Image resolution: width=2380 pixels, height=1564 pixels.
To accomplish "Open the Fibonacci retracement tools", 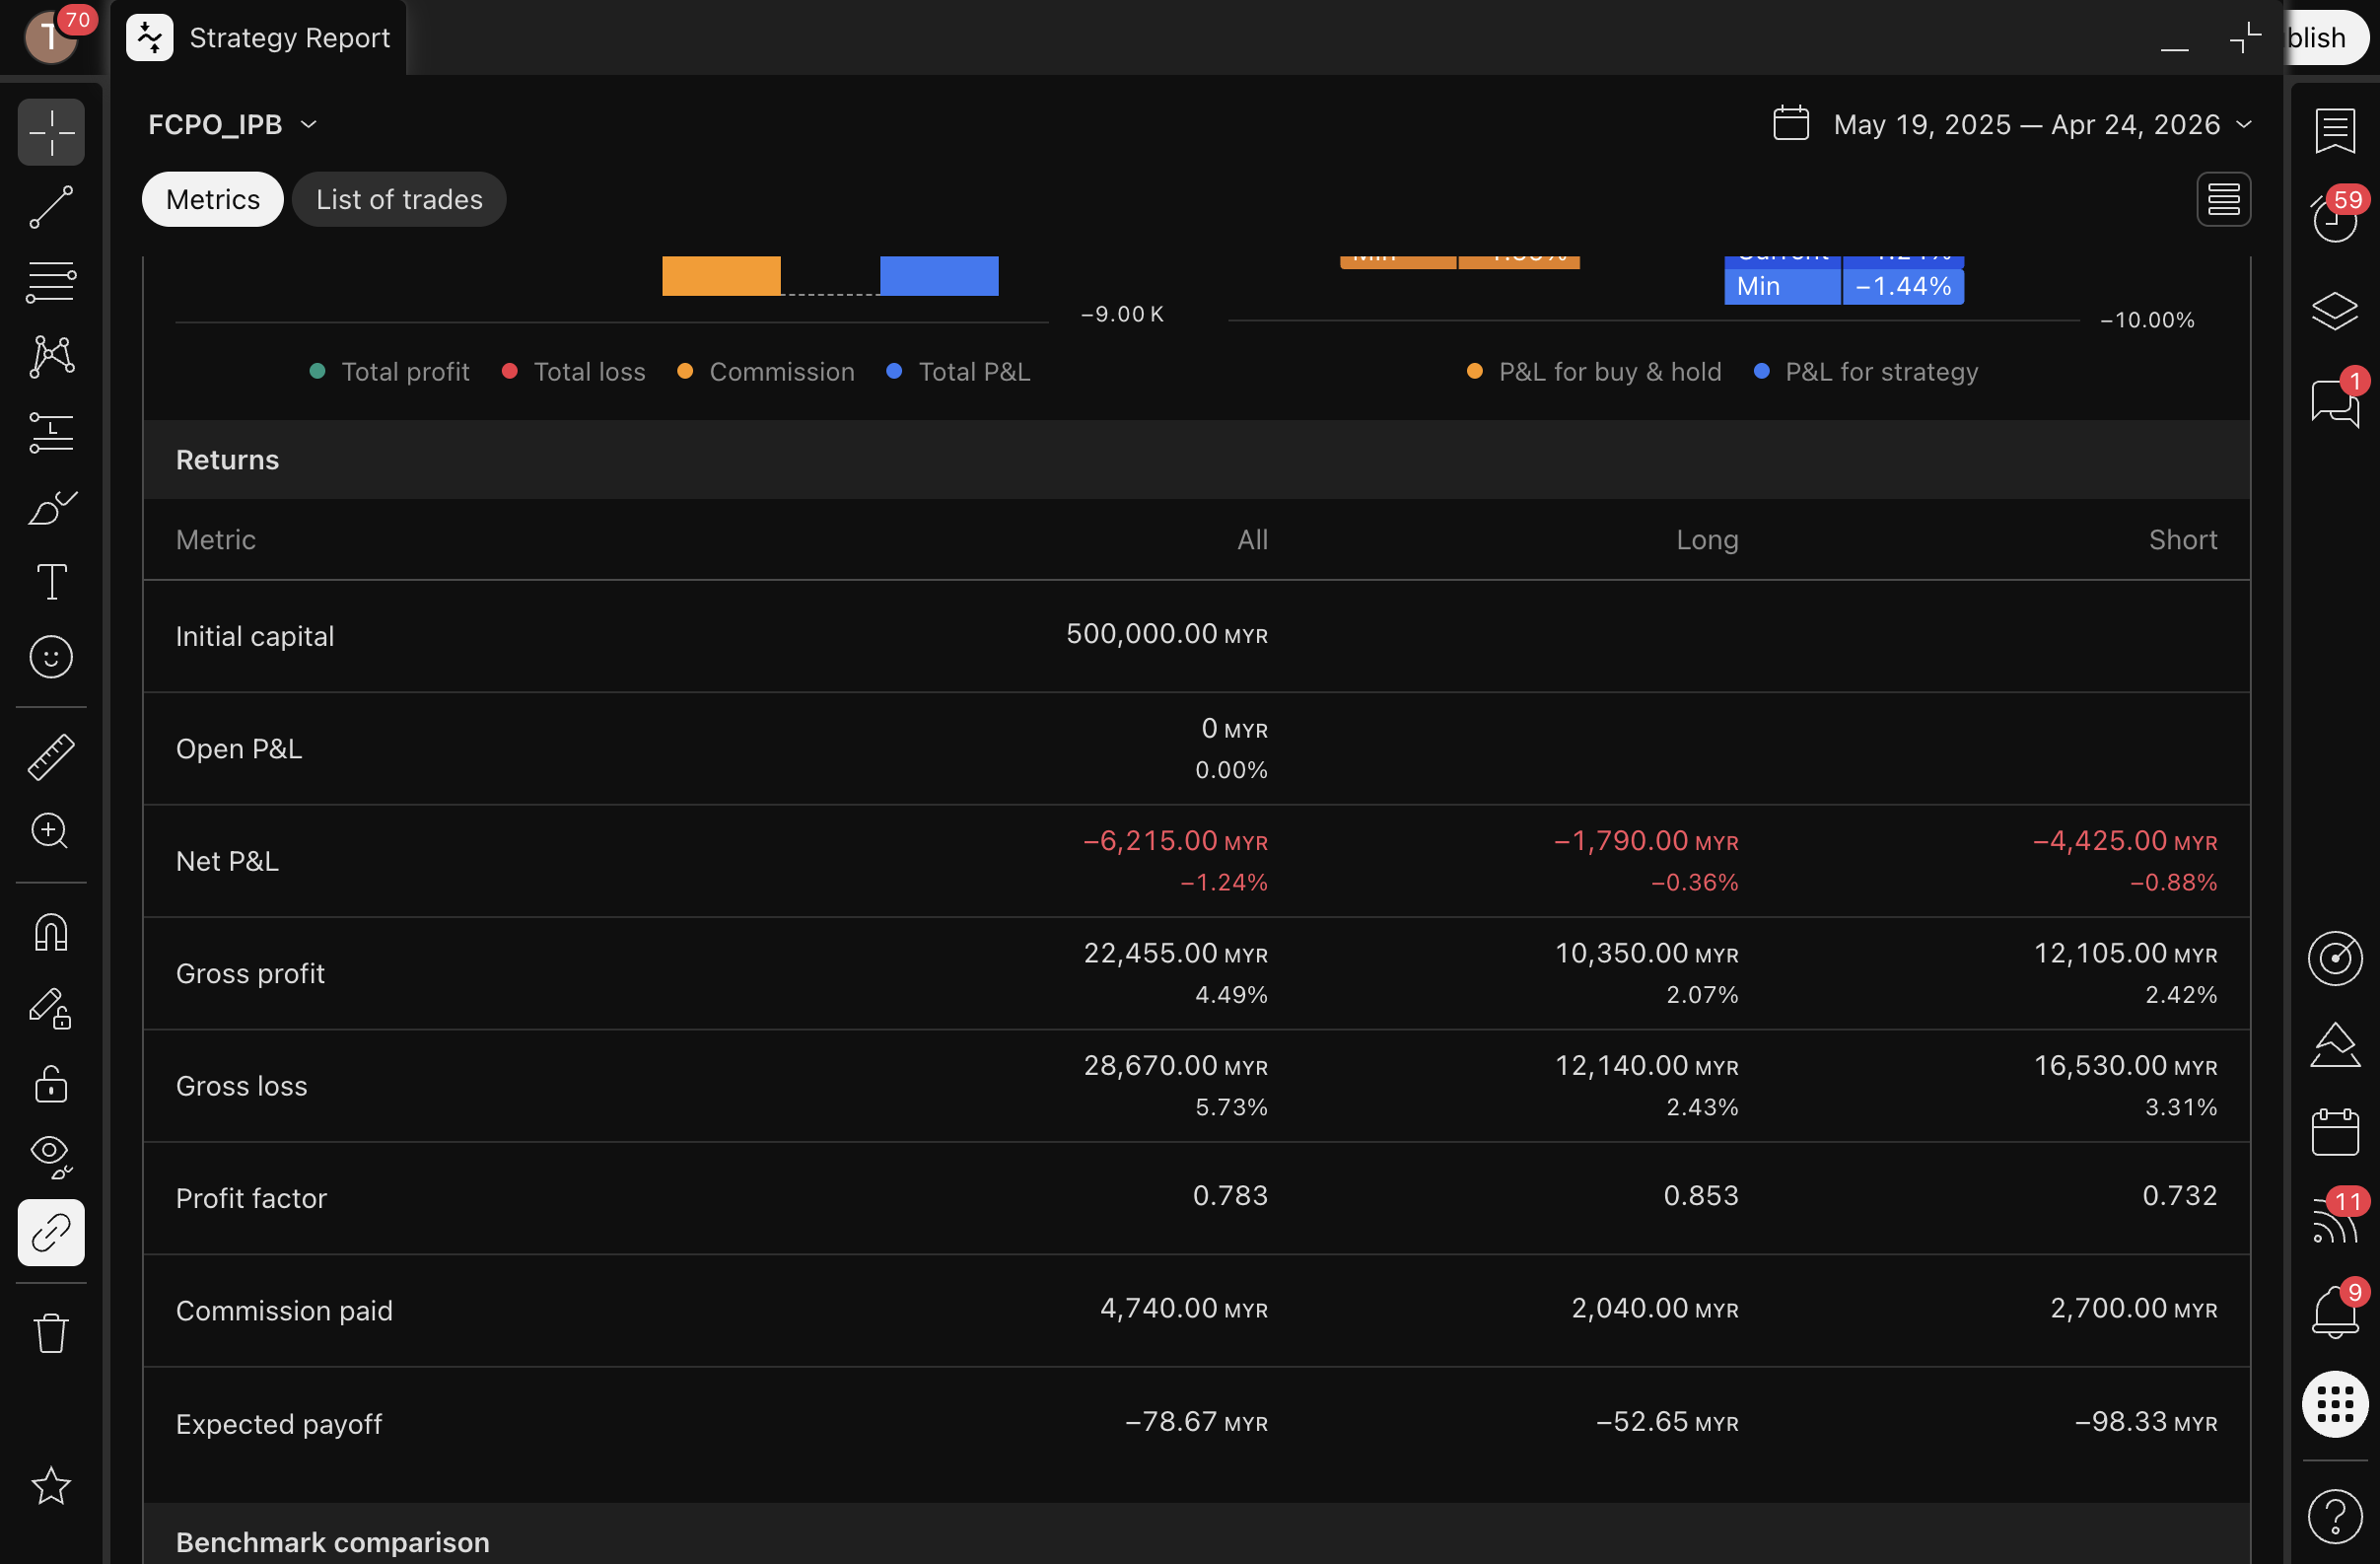I will click(x=50, y=282).
